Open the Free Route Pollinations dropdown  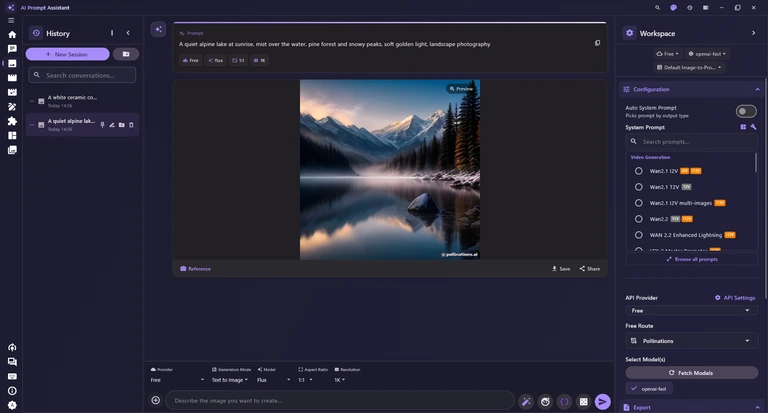[x=692, y=340]
